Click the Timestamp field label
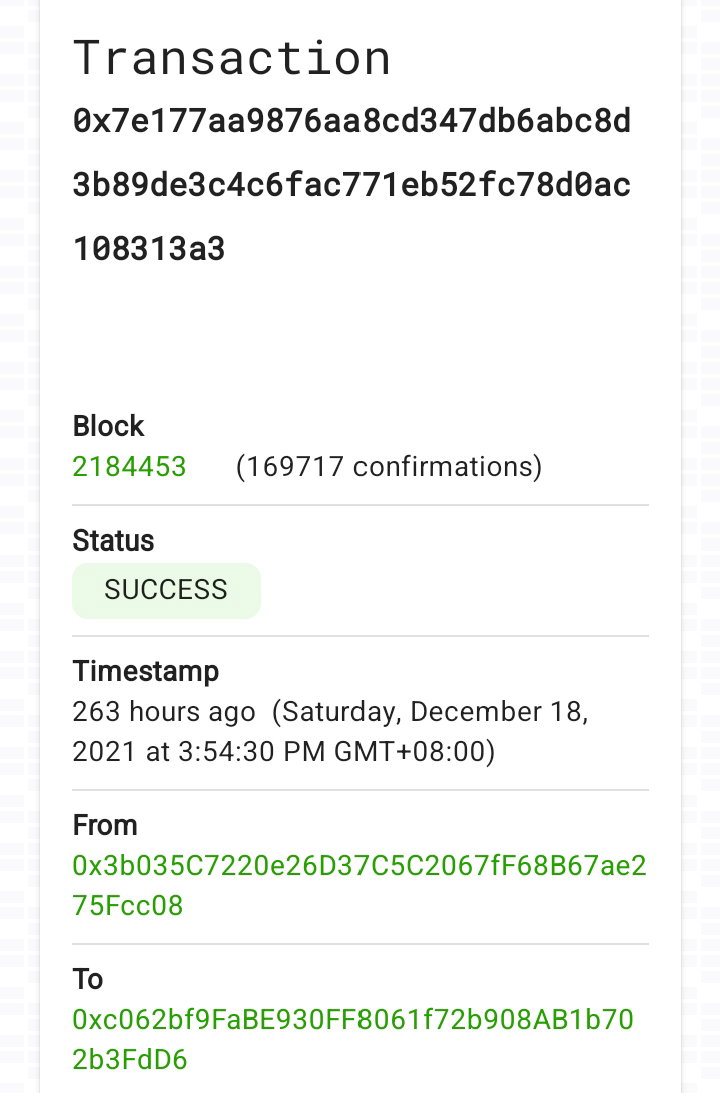The width and height of the screenshot is (720, 1093). [146, 671]
